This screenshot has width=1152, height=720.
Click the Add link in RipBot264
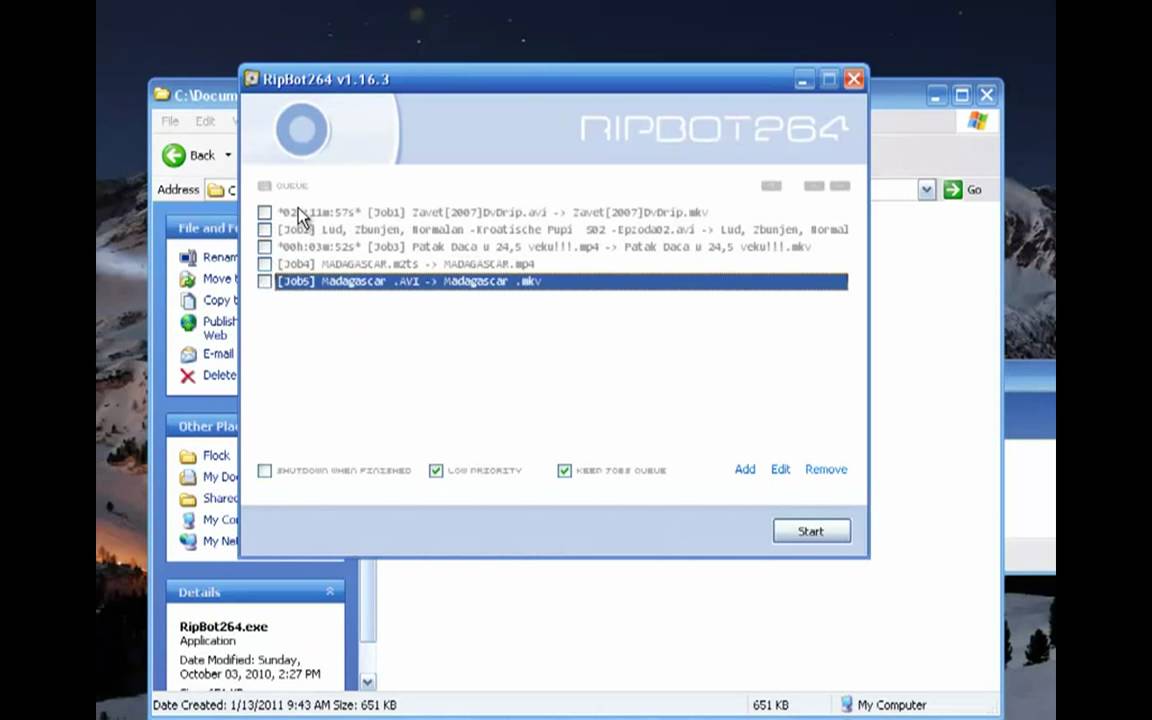pyautogui.click(x=745, y=469)
